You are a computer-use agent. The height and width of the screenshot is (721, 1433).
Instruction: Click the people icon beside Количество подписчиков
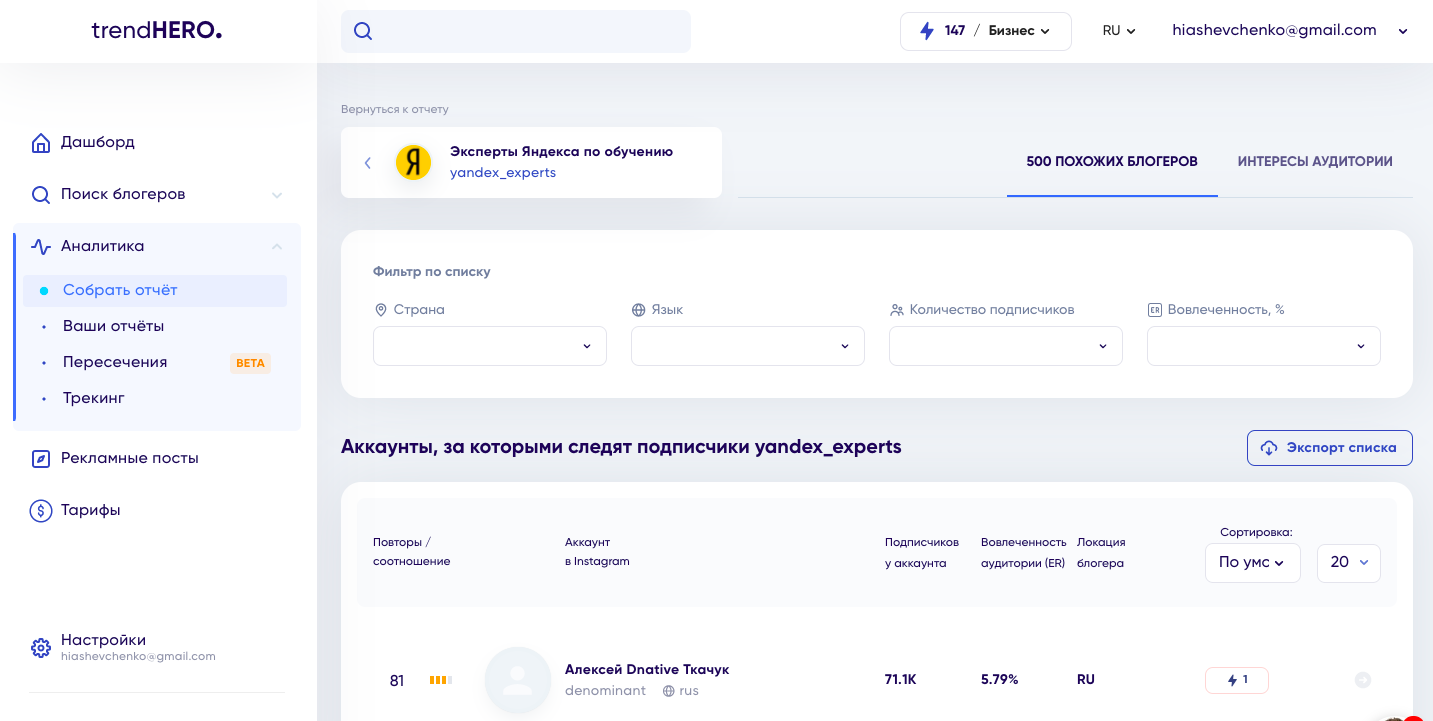click(896, 310)
